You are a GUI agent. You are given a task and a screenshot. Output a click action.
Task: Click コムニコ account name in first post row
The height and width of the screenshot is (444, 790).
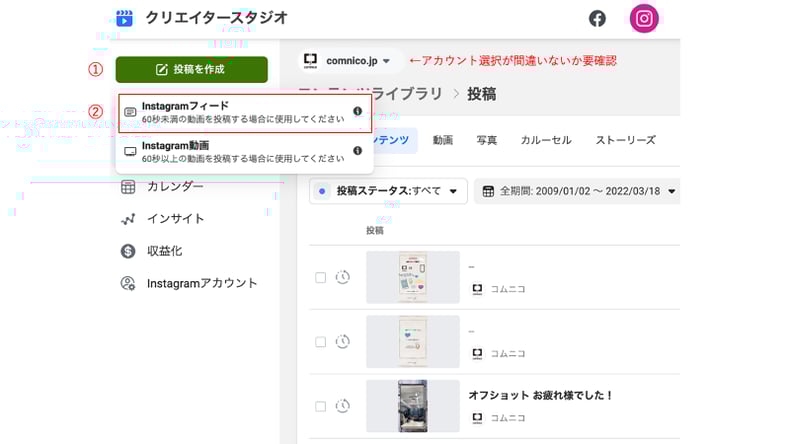[x=508, y=289]
